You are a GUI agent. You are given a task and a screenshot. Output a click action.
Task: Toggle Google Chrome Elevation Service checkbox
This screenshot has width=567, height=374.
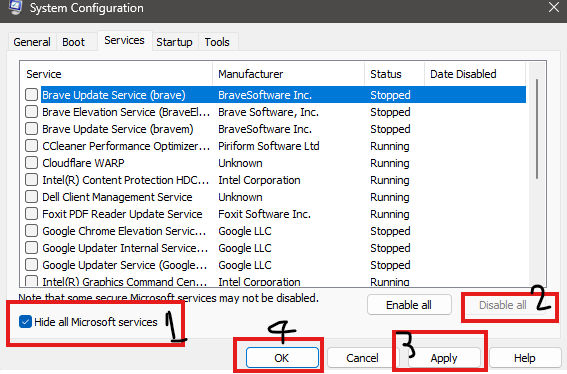pyautogui.click(x=31, y=231)
